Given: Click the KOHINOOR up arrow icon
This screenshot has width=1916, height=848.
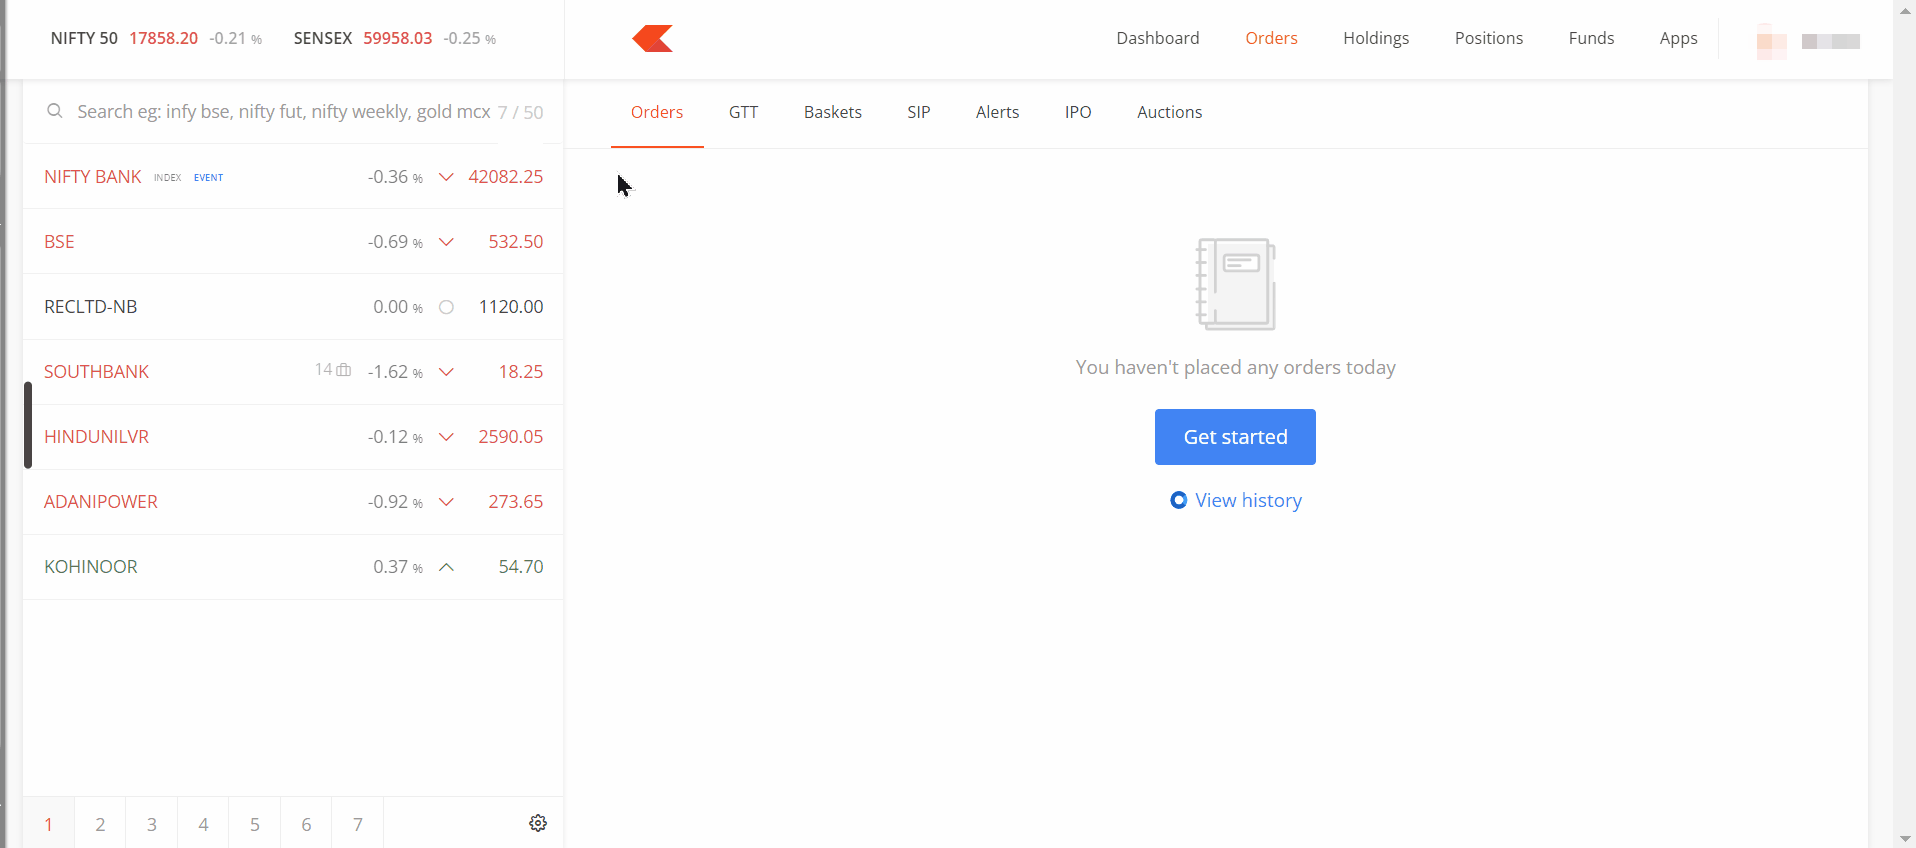Looking at the screenshot, I should (x=447, y=567).
